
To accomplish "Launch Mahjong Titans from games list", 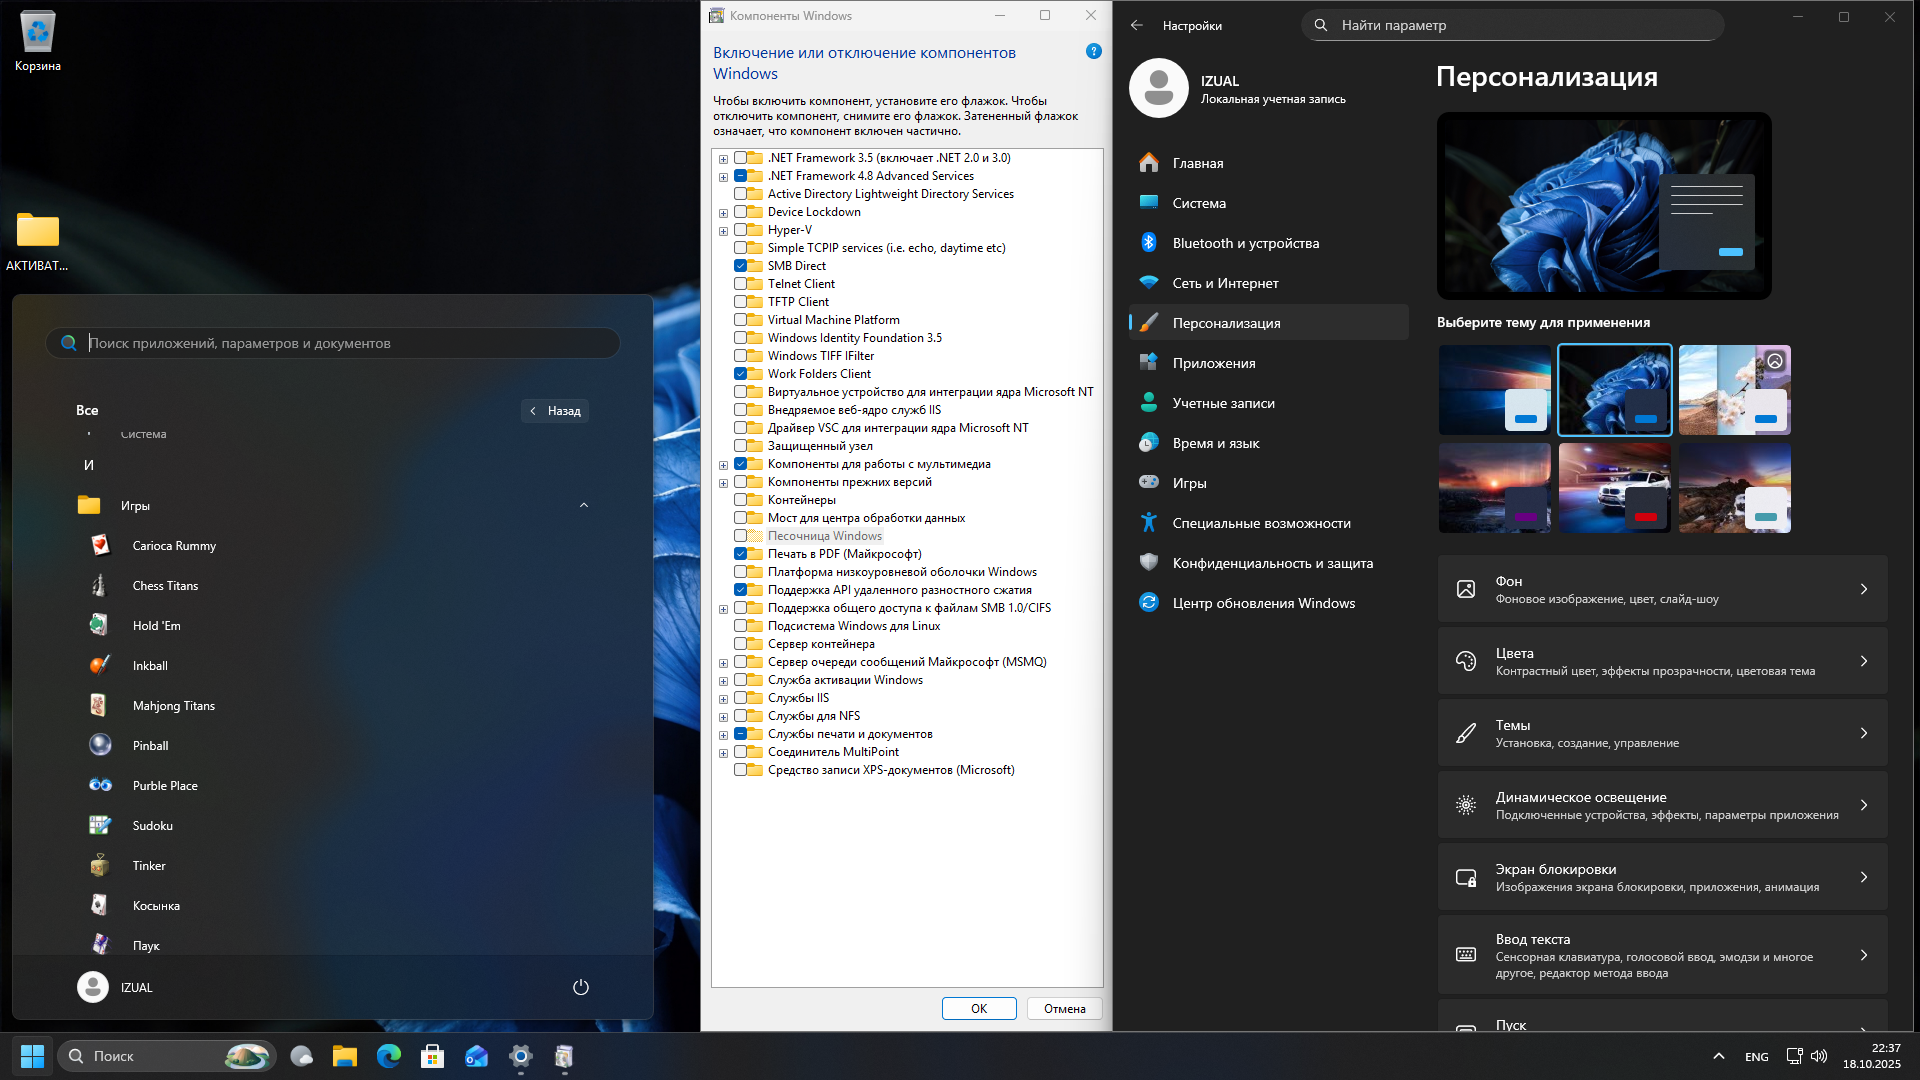I will 173,706.
